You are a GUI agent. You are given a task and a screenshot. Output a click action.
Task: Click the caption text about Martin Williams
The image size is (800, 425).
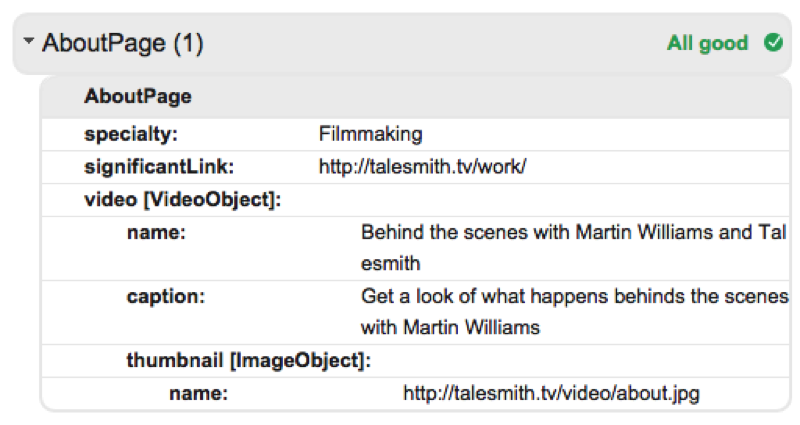pyautogui.click(x=574, y=312)
